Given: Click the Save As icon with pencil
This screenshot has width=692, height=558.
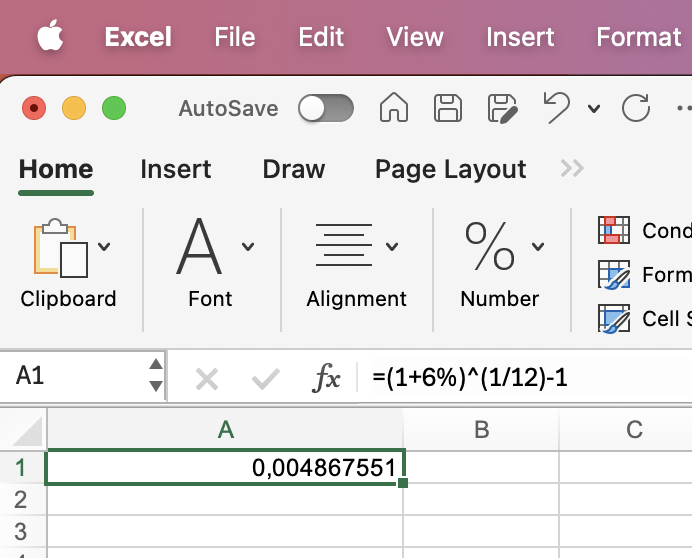Looking at the screenshot, I should click(502, 108).
